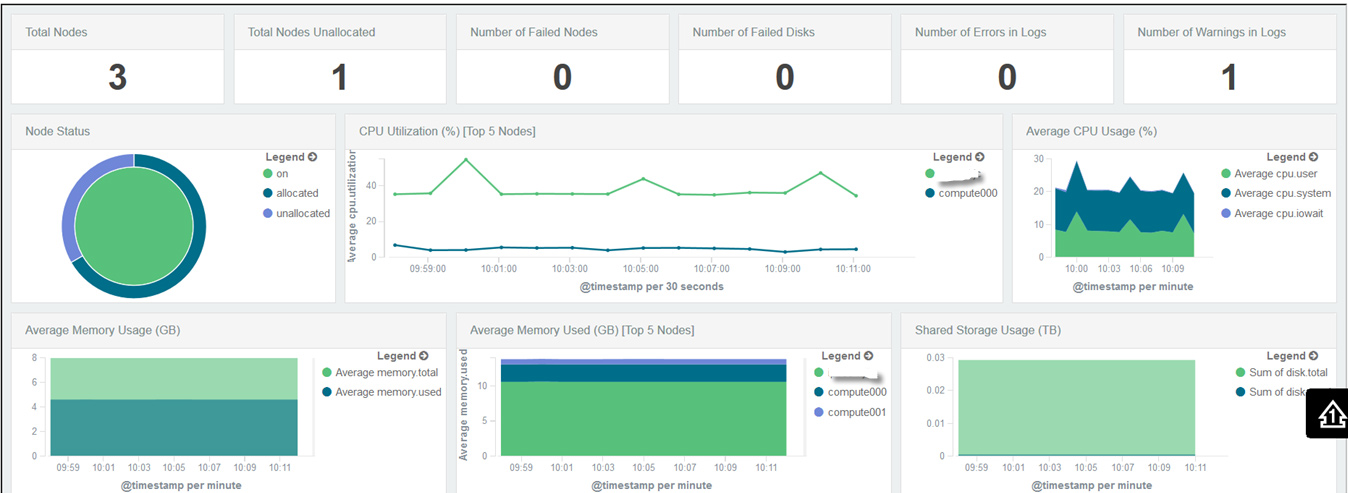Click the value 3 under Total Nodes
This screenshot has height=493, width=1348.
coord(118,77)
